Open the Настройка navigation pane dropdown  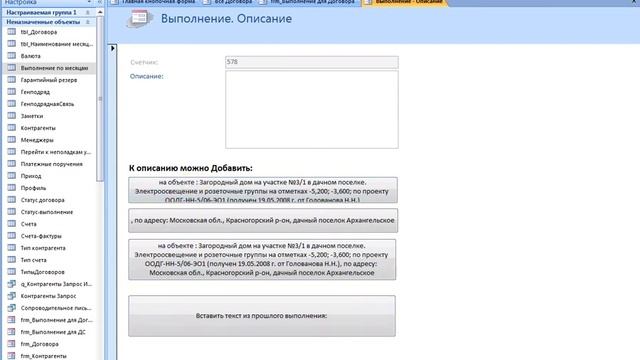pyautogui.click(x=89, y=2)
